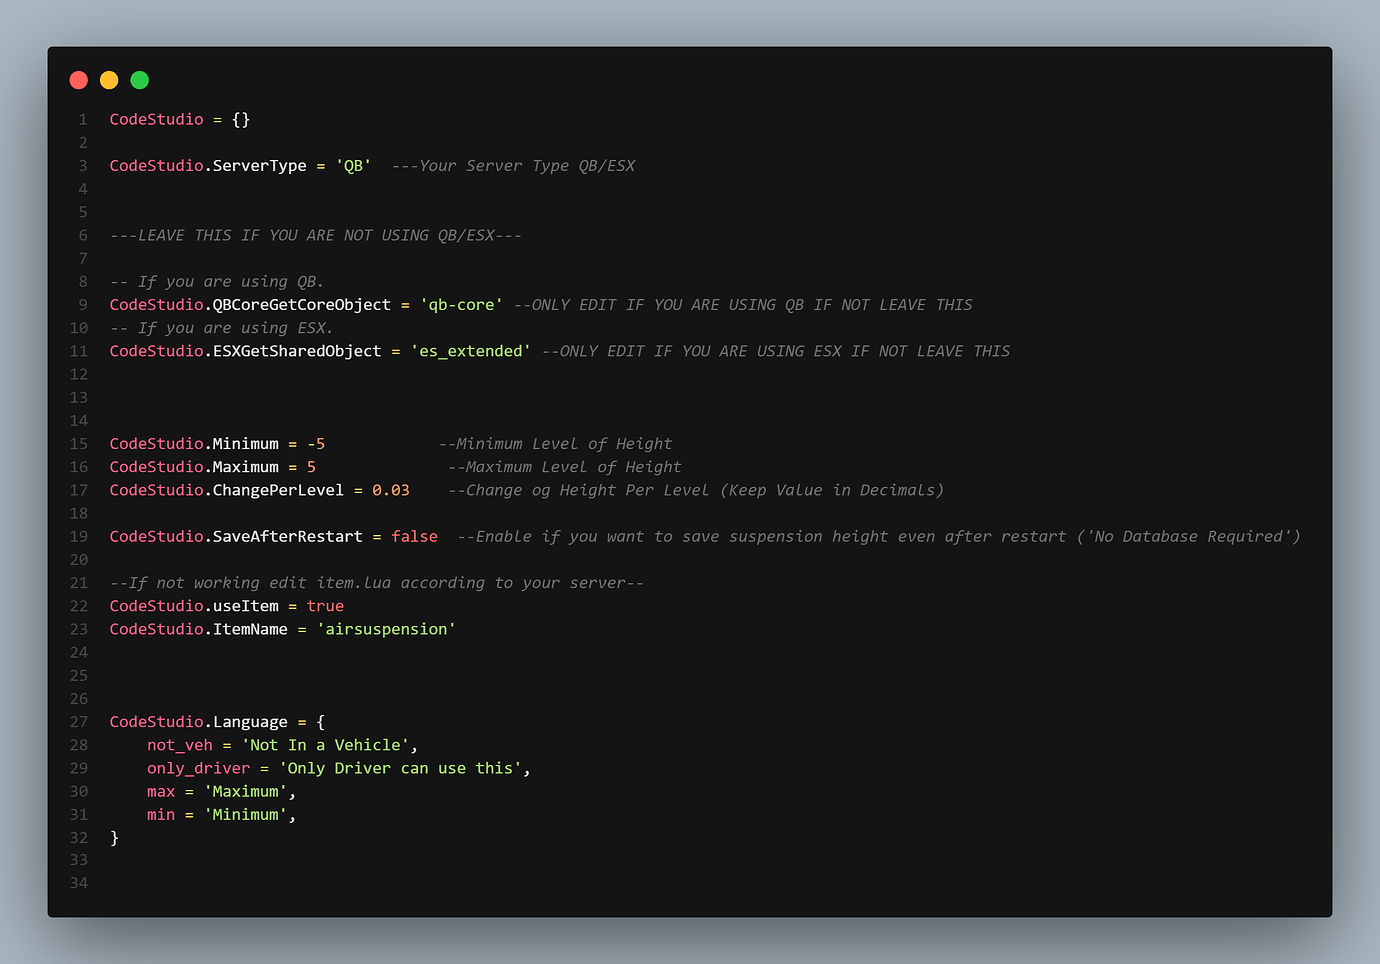The image size is (1380, 964).
Task: Click the green maximize traffic light button
Action: (139, 80)
